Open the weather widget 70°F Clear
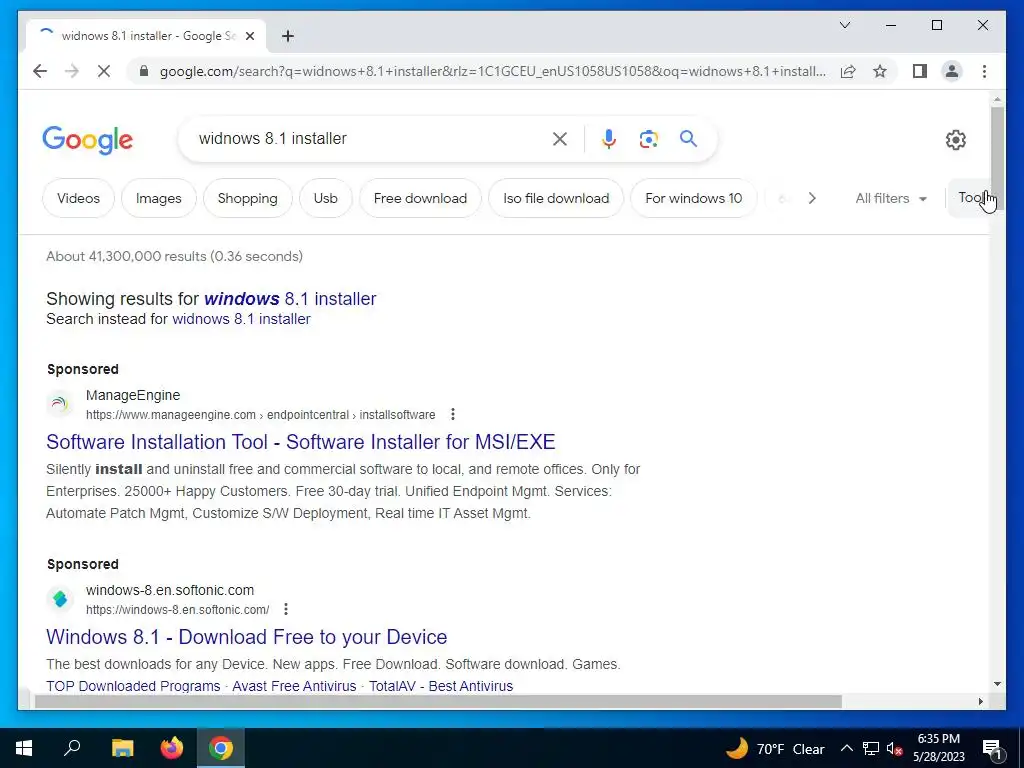This screenshot has width=1024, height=768. pyautogui.click(x=775, y=748)
